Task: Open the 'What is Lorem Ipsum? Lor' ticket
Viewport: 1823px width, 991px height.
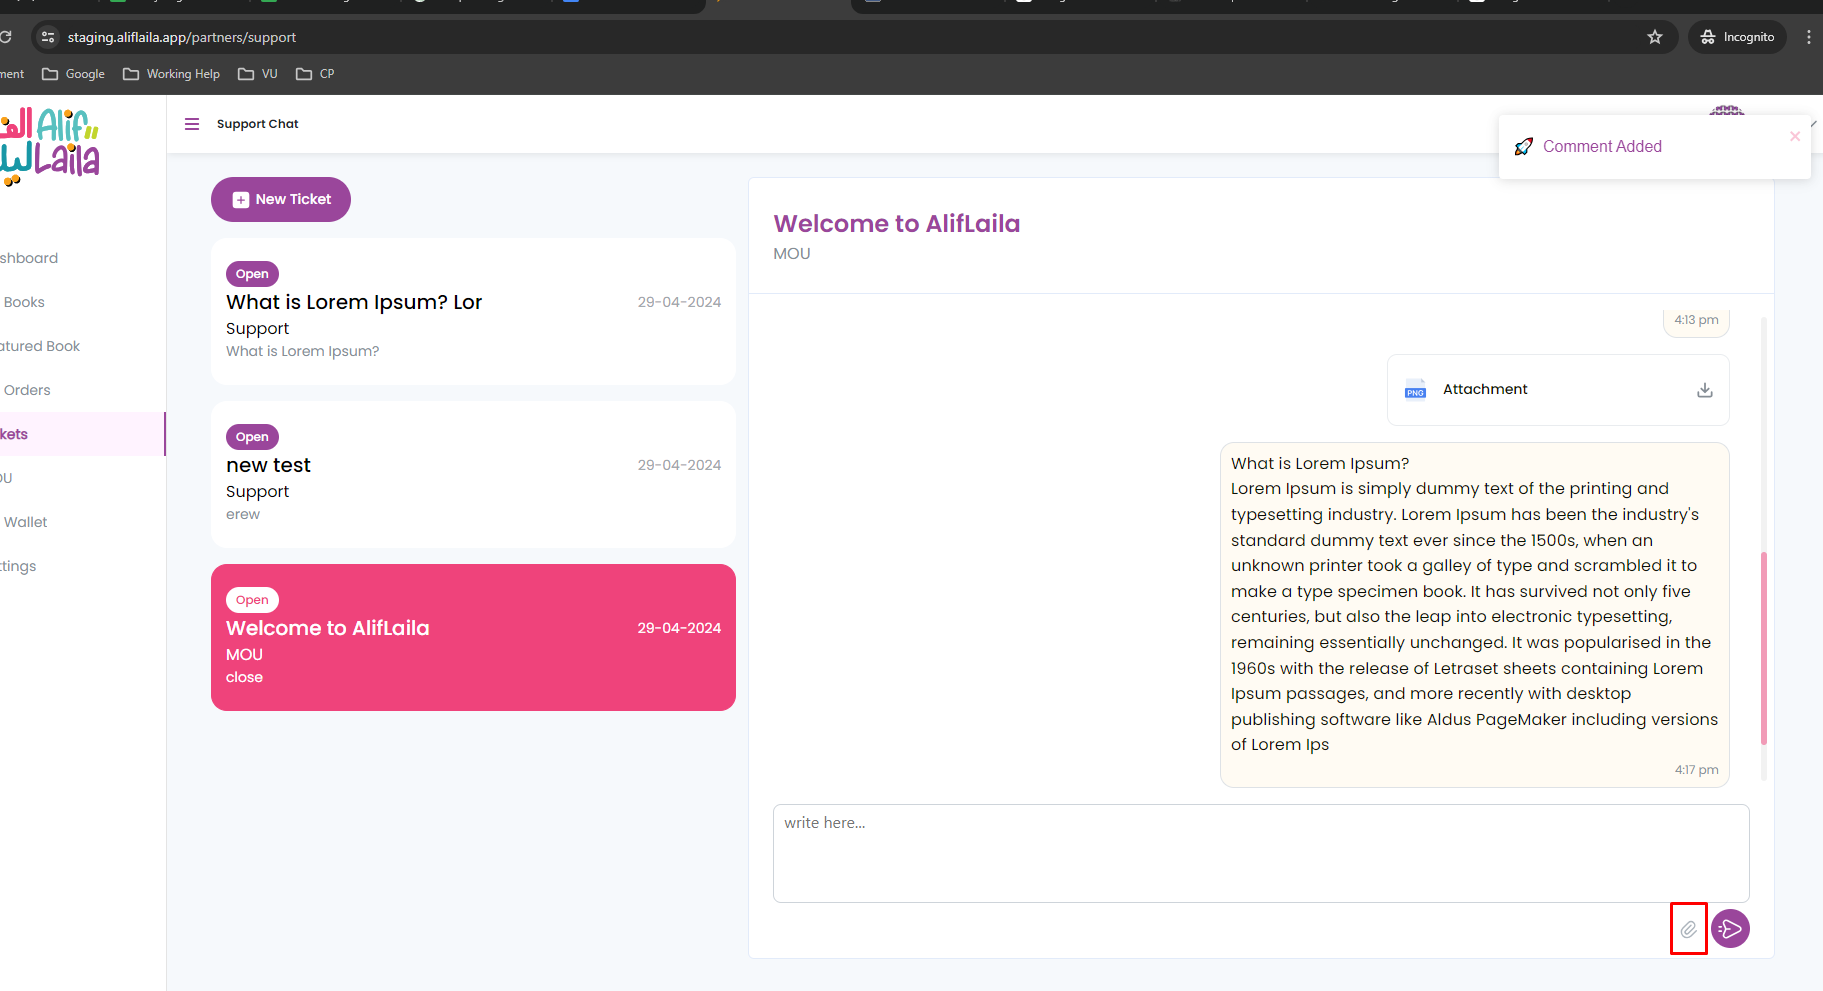Action: pos(473,311)
